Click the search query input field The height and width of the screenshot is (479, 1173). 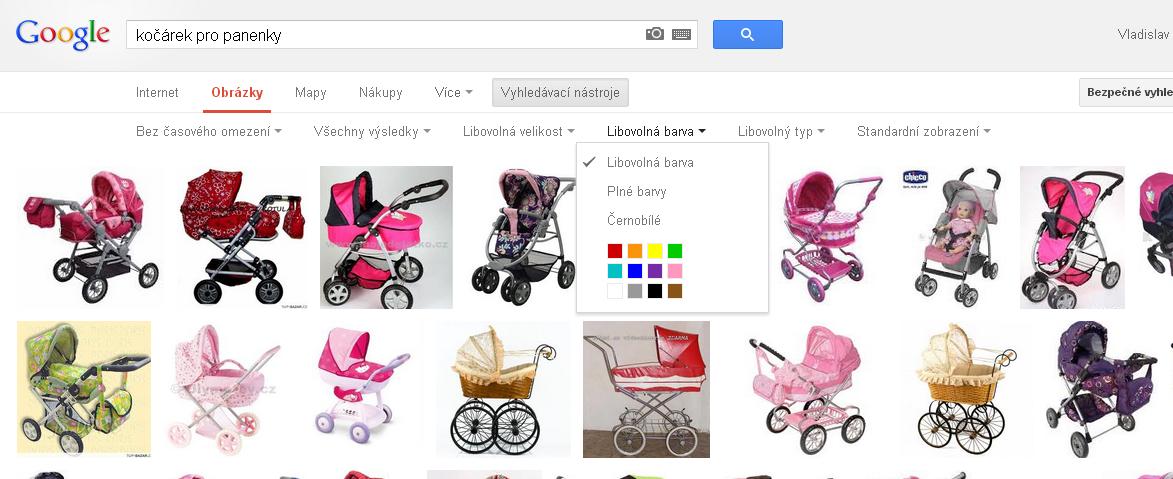pyautogui.click(x=385, y=34)
